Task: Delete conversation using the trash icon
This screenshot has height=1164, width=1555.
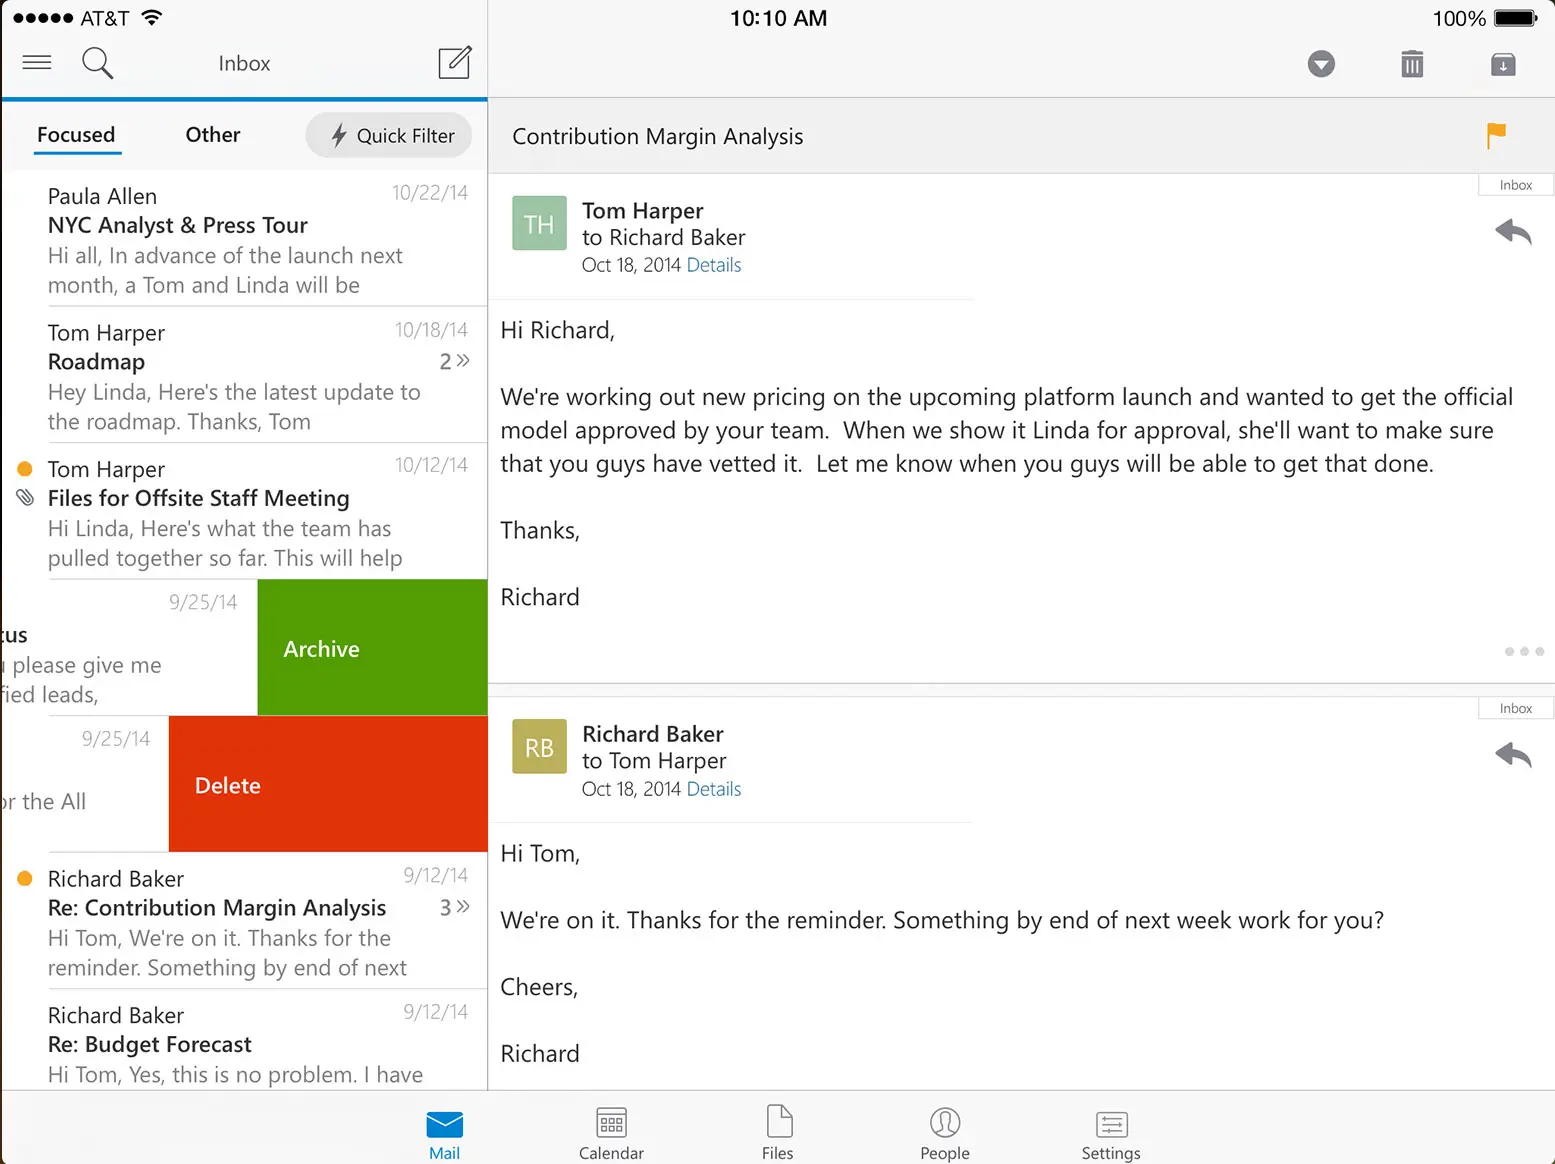Action: (1412, 63)
